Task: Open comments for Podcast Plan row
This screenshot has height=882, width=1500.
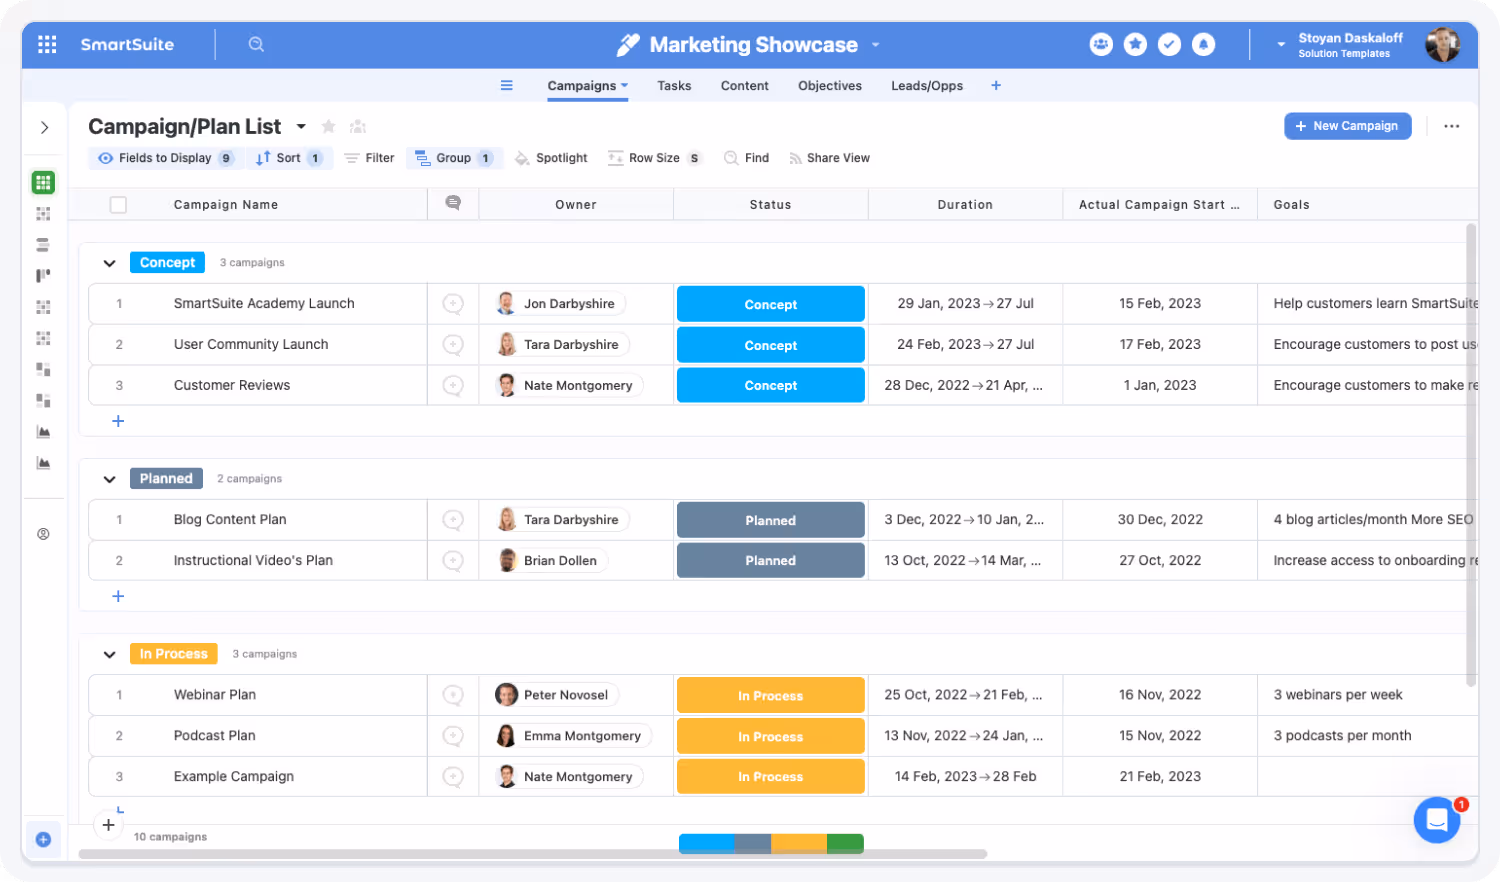Action: coord(453,736)
